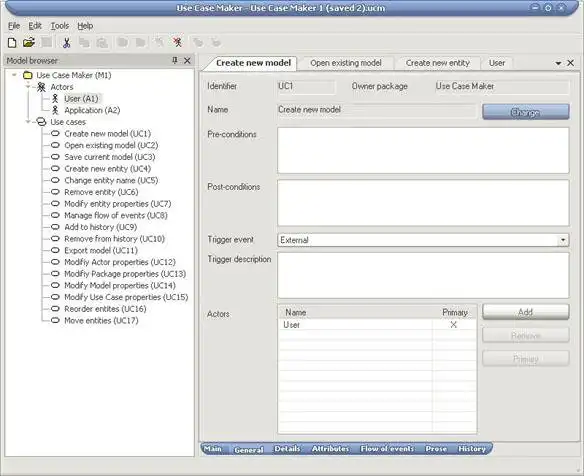This screenshot has width=584, height=476.
Task: Open the tab list dropdown arrow
Action: [558, 63]
